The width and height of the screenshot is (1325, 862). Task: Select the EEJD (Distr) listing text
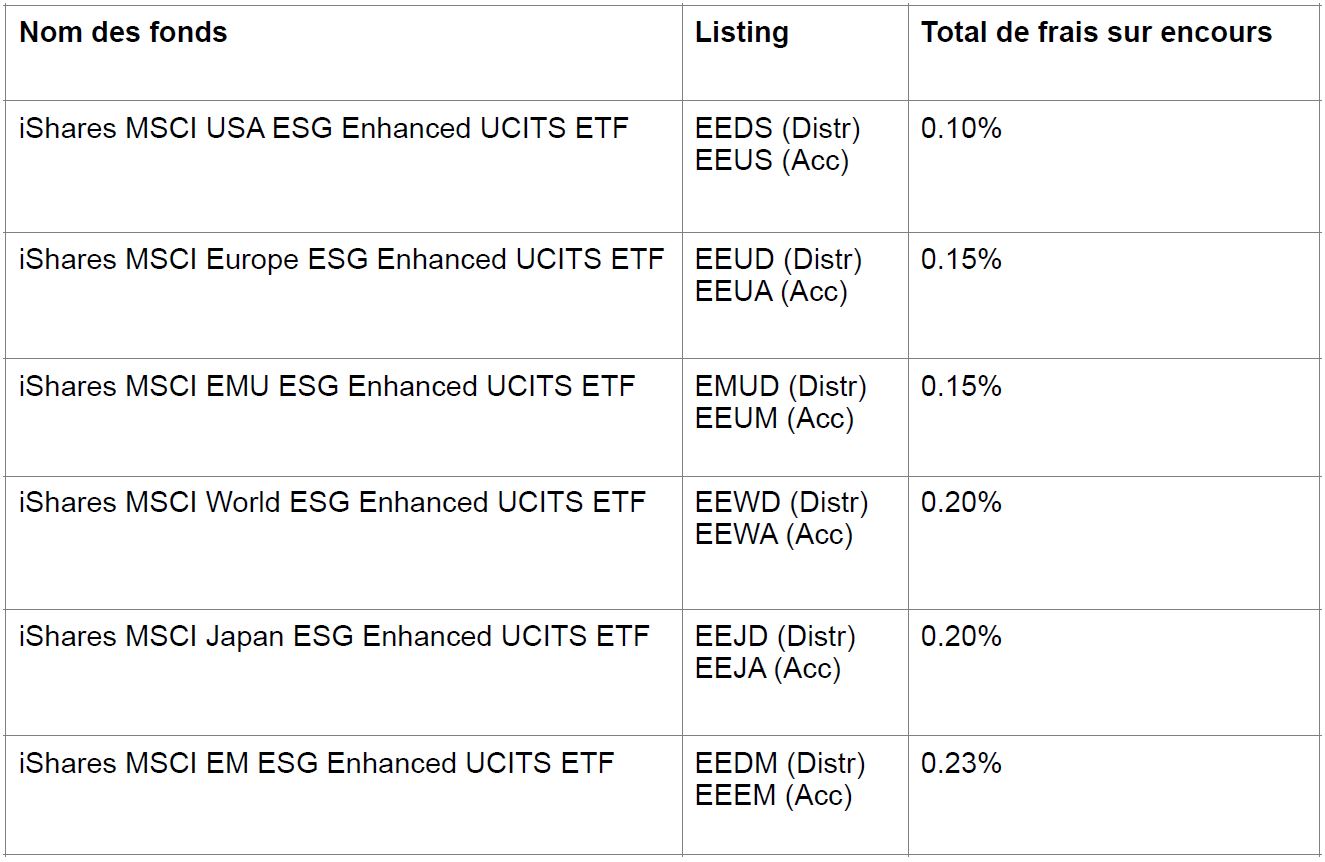coord(775,636)
